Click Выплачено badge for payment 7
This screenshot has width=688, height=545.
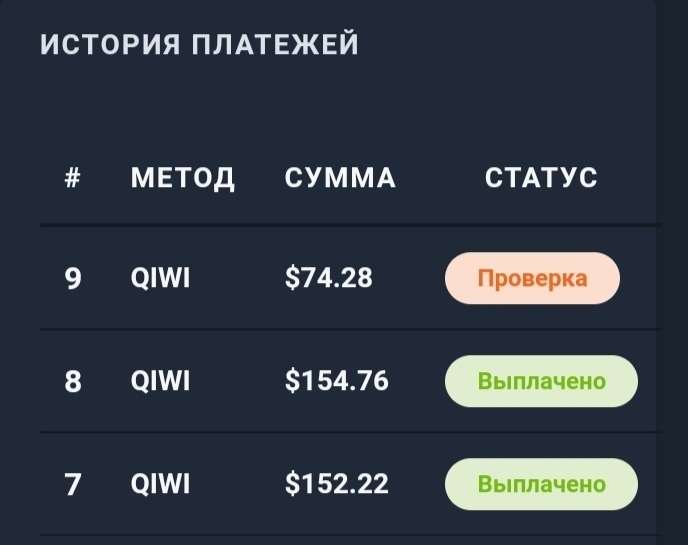[541, 484]
